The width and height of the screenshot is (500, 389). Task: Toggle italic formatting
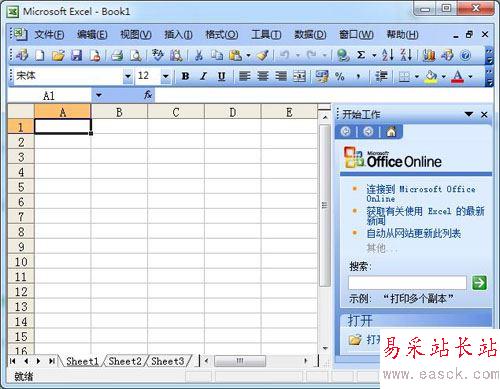pos(203,76)
